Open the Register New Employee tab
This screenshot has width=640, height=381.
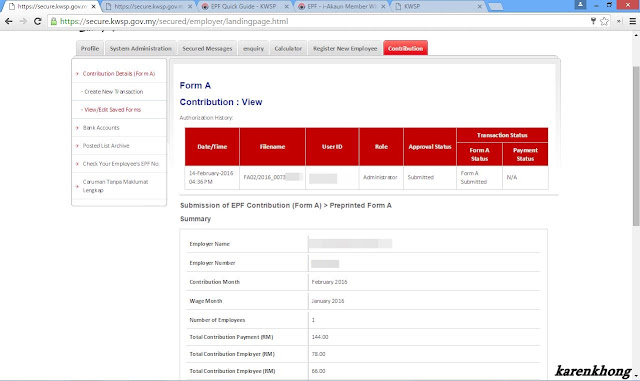coord(345,48)
